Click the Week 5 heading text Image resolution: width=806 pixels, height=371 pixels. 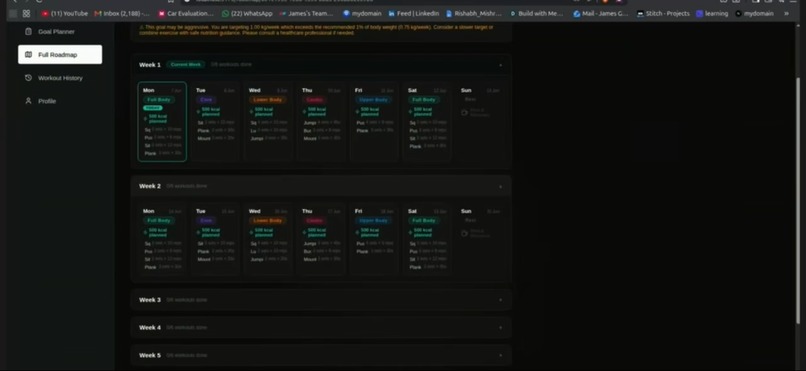[x=150, y=356]
